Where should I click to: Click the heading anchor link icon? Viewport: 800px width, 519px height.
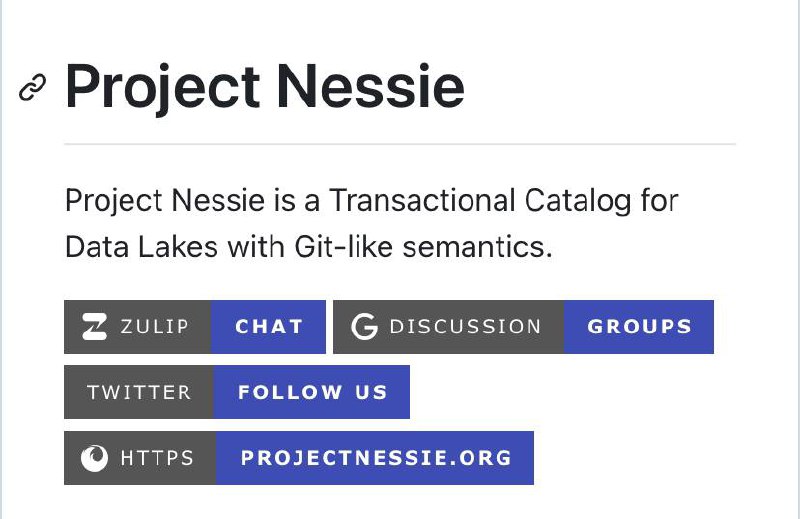[32, 87]
